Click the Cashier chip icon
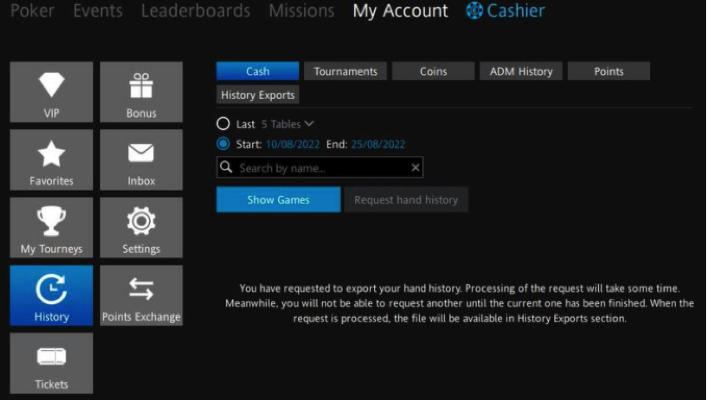 [x=474, y=11]
